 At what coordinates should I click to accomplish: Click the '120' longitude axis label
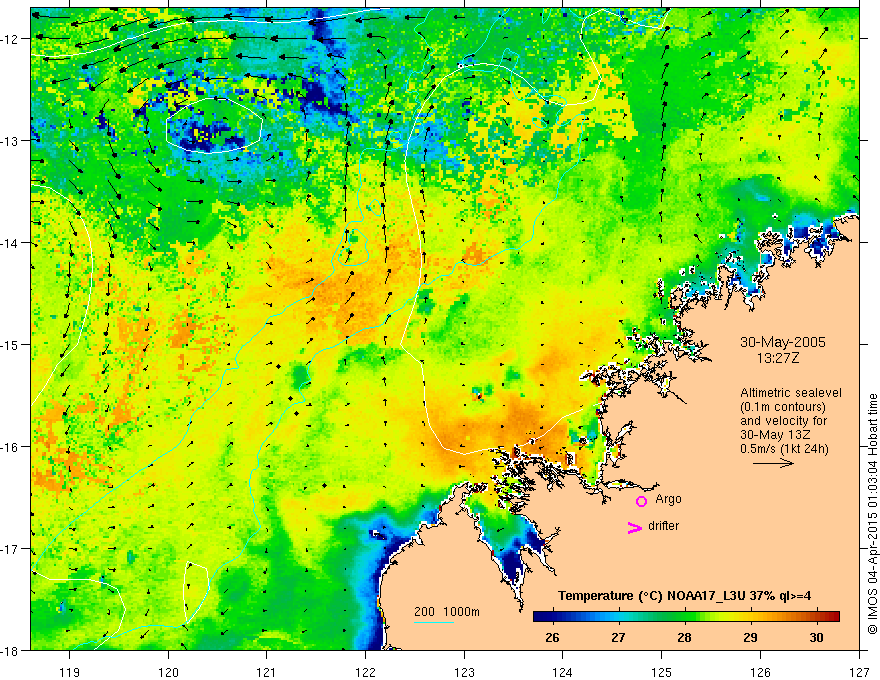(168, 672)
